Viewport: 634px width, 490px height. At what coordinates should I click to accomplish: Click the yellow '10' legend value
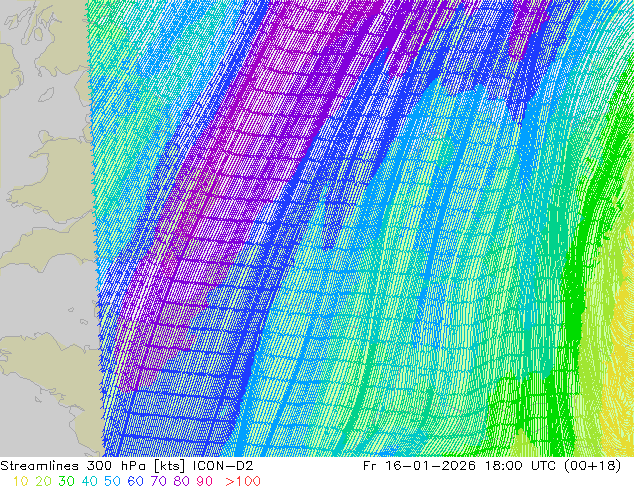click(x=20, y=481)
